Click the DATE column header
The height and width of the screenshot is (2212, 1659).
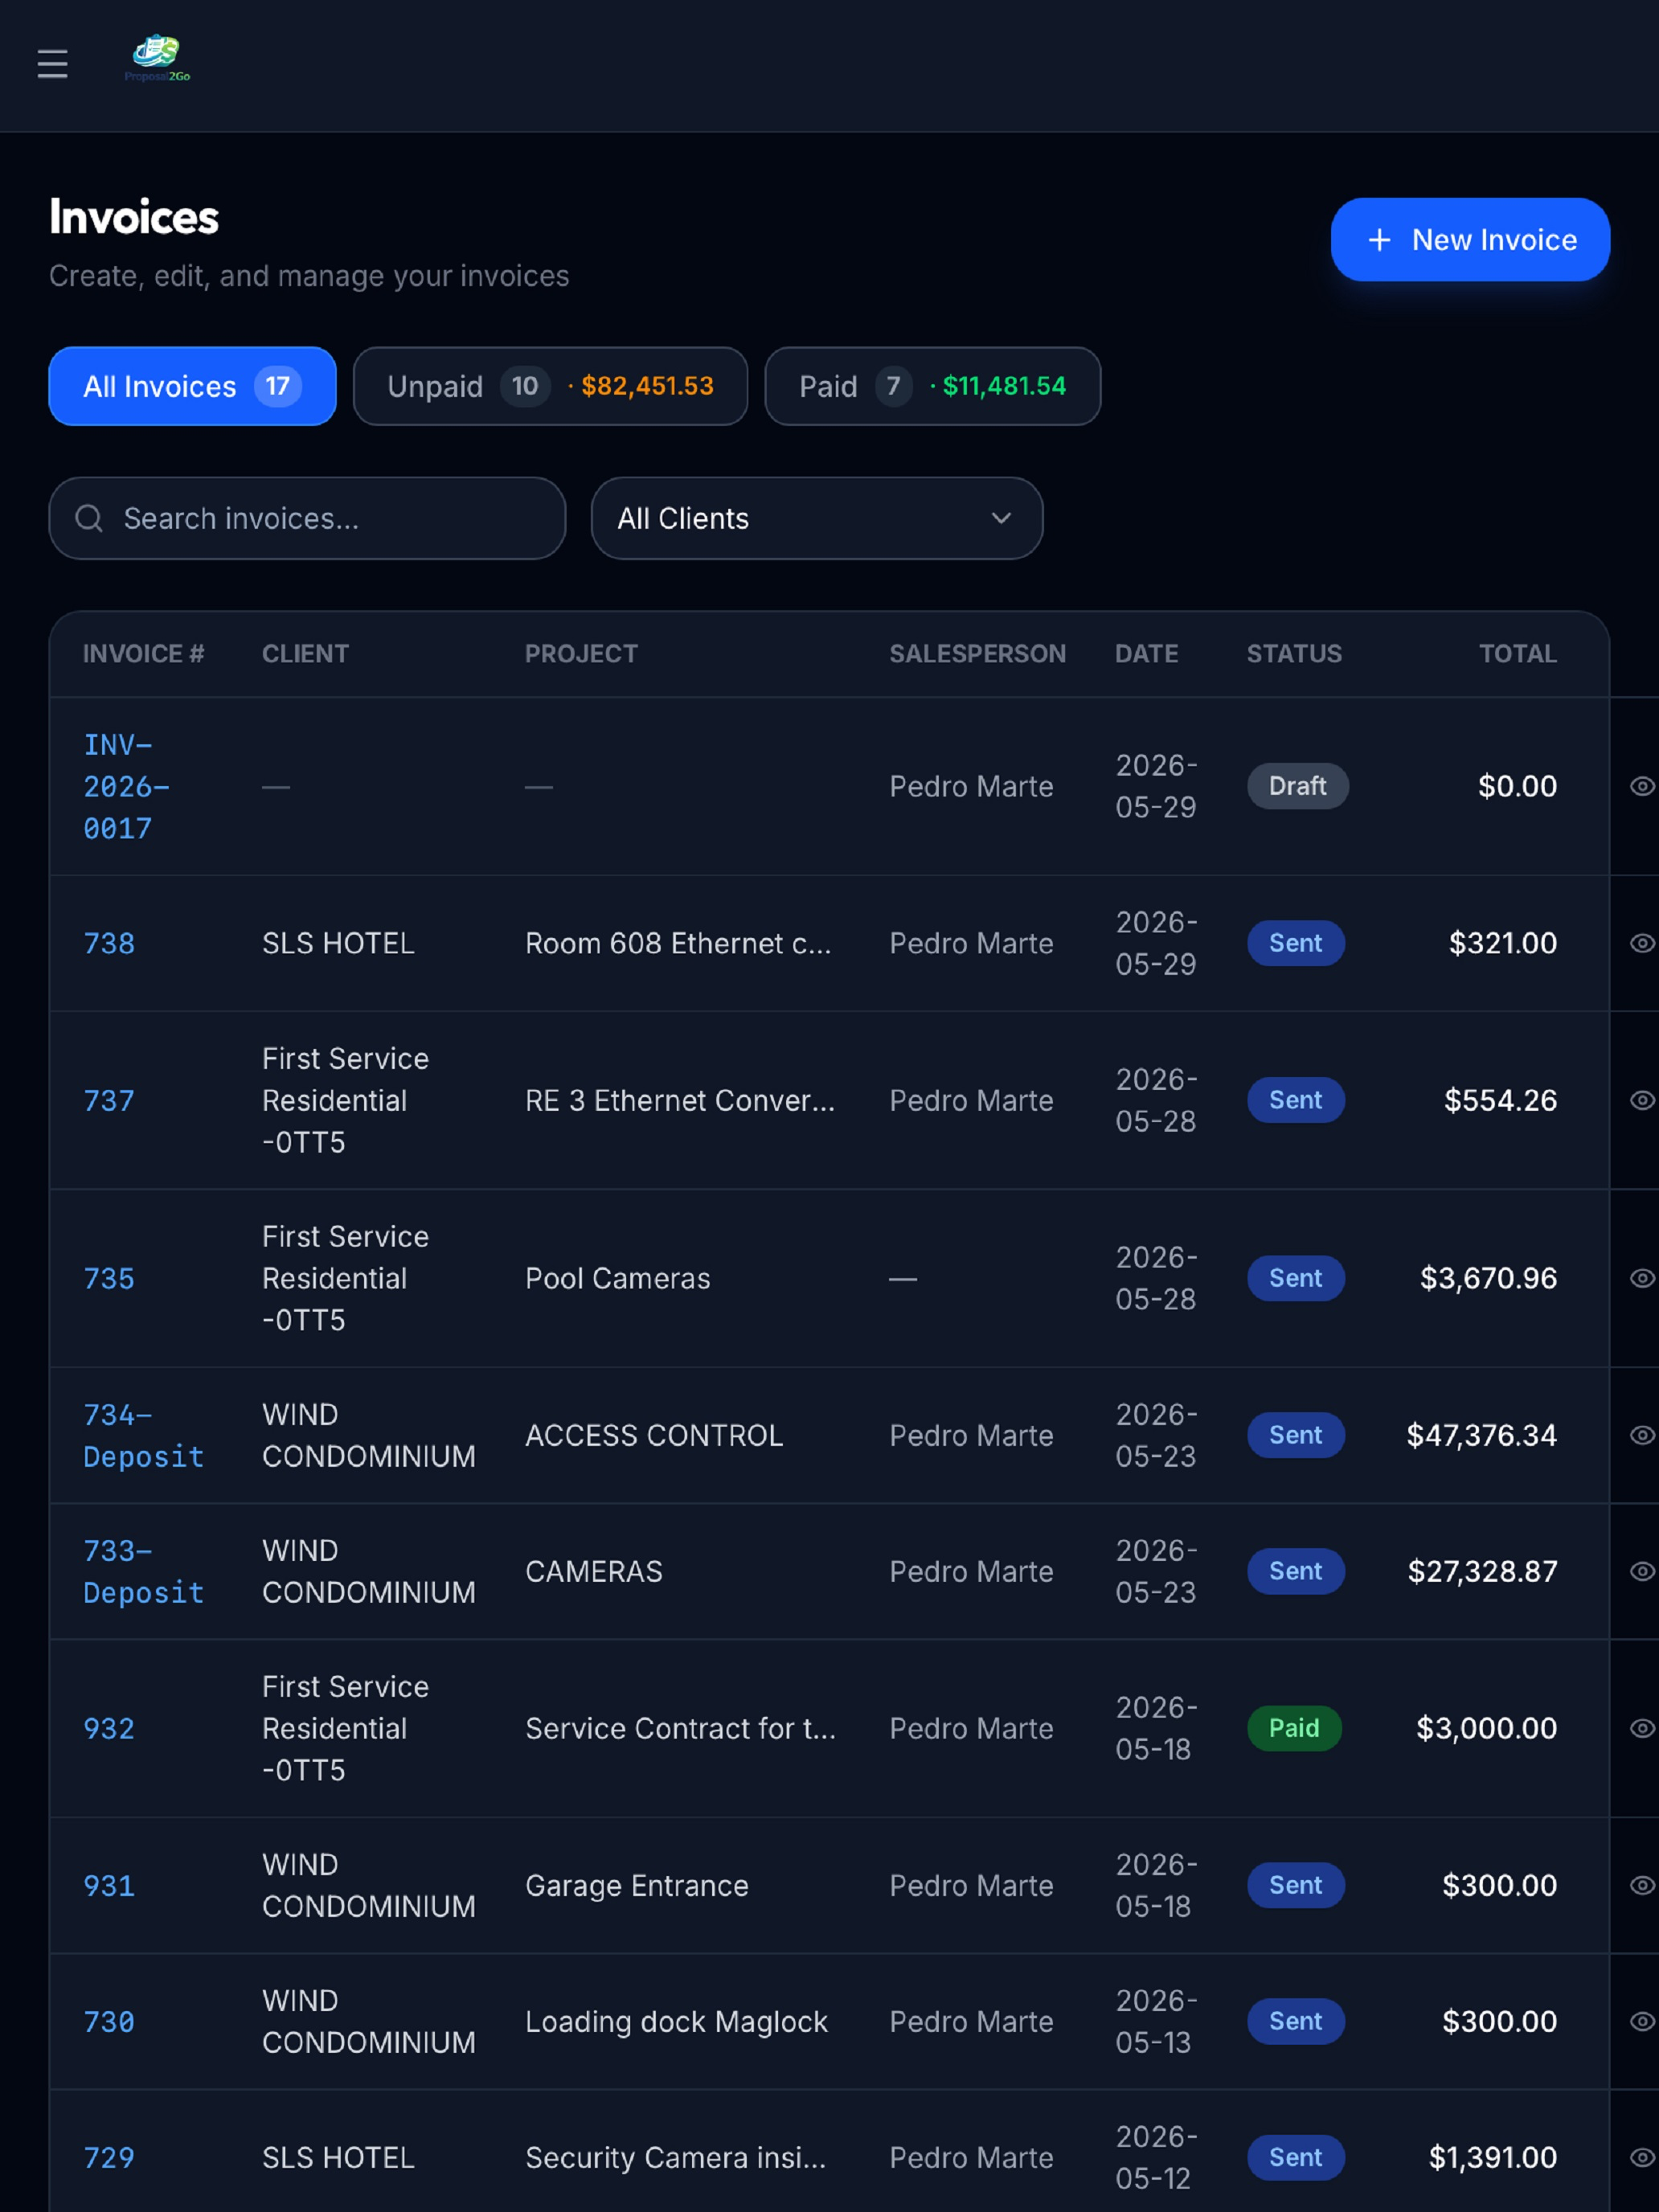[1146, 653]
